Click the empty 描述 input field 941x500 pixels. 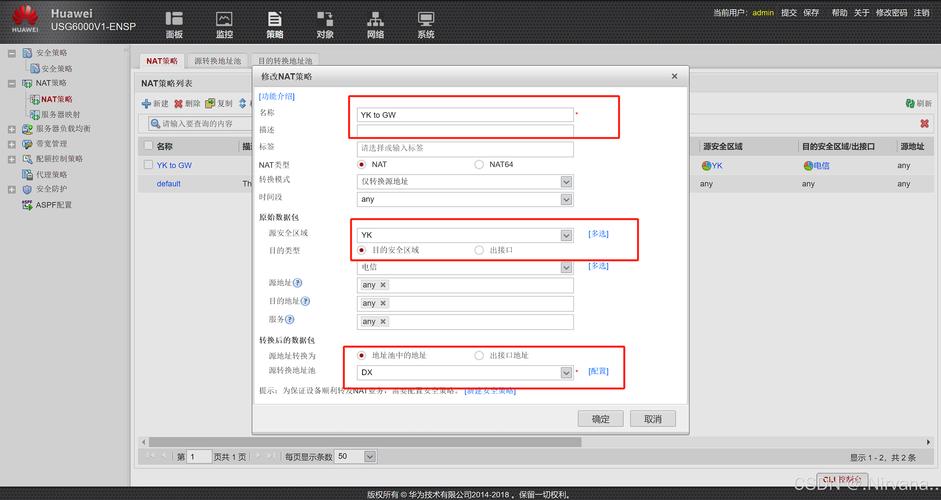[465, 131]
